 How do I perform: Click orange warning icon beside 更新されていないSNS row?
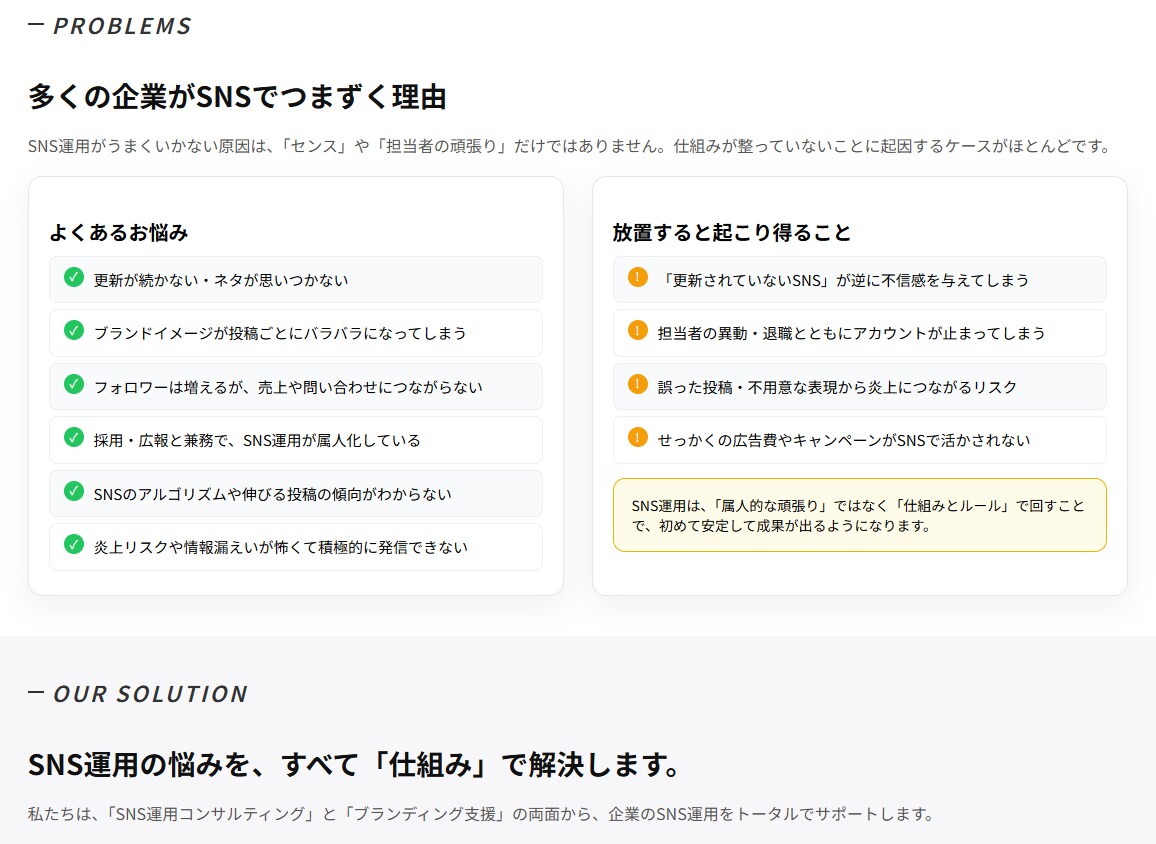pos(638,277)
